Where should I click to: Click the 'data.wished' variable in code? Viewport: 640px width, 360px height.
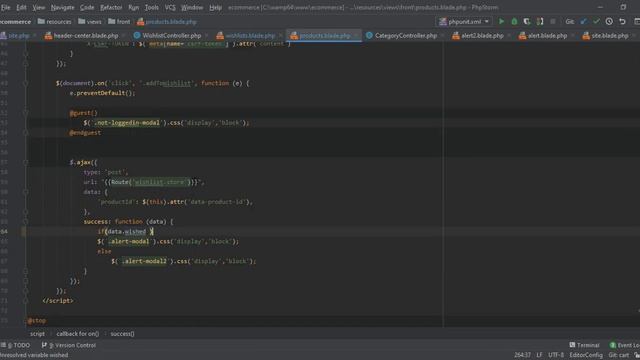[x=127, y=231]
